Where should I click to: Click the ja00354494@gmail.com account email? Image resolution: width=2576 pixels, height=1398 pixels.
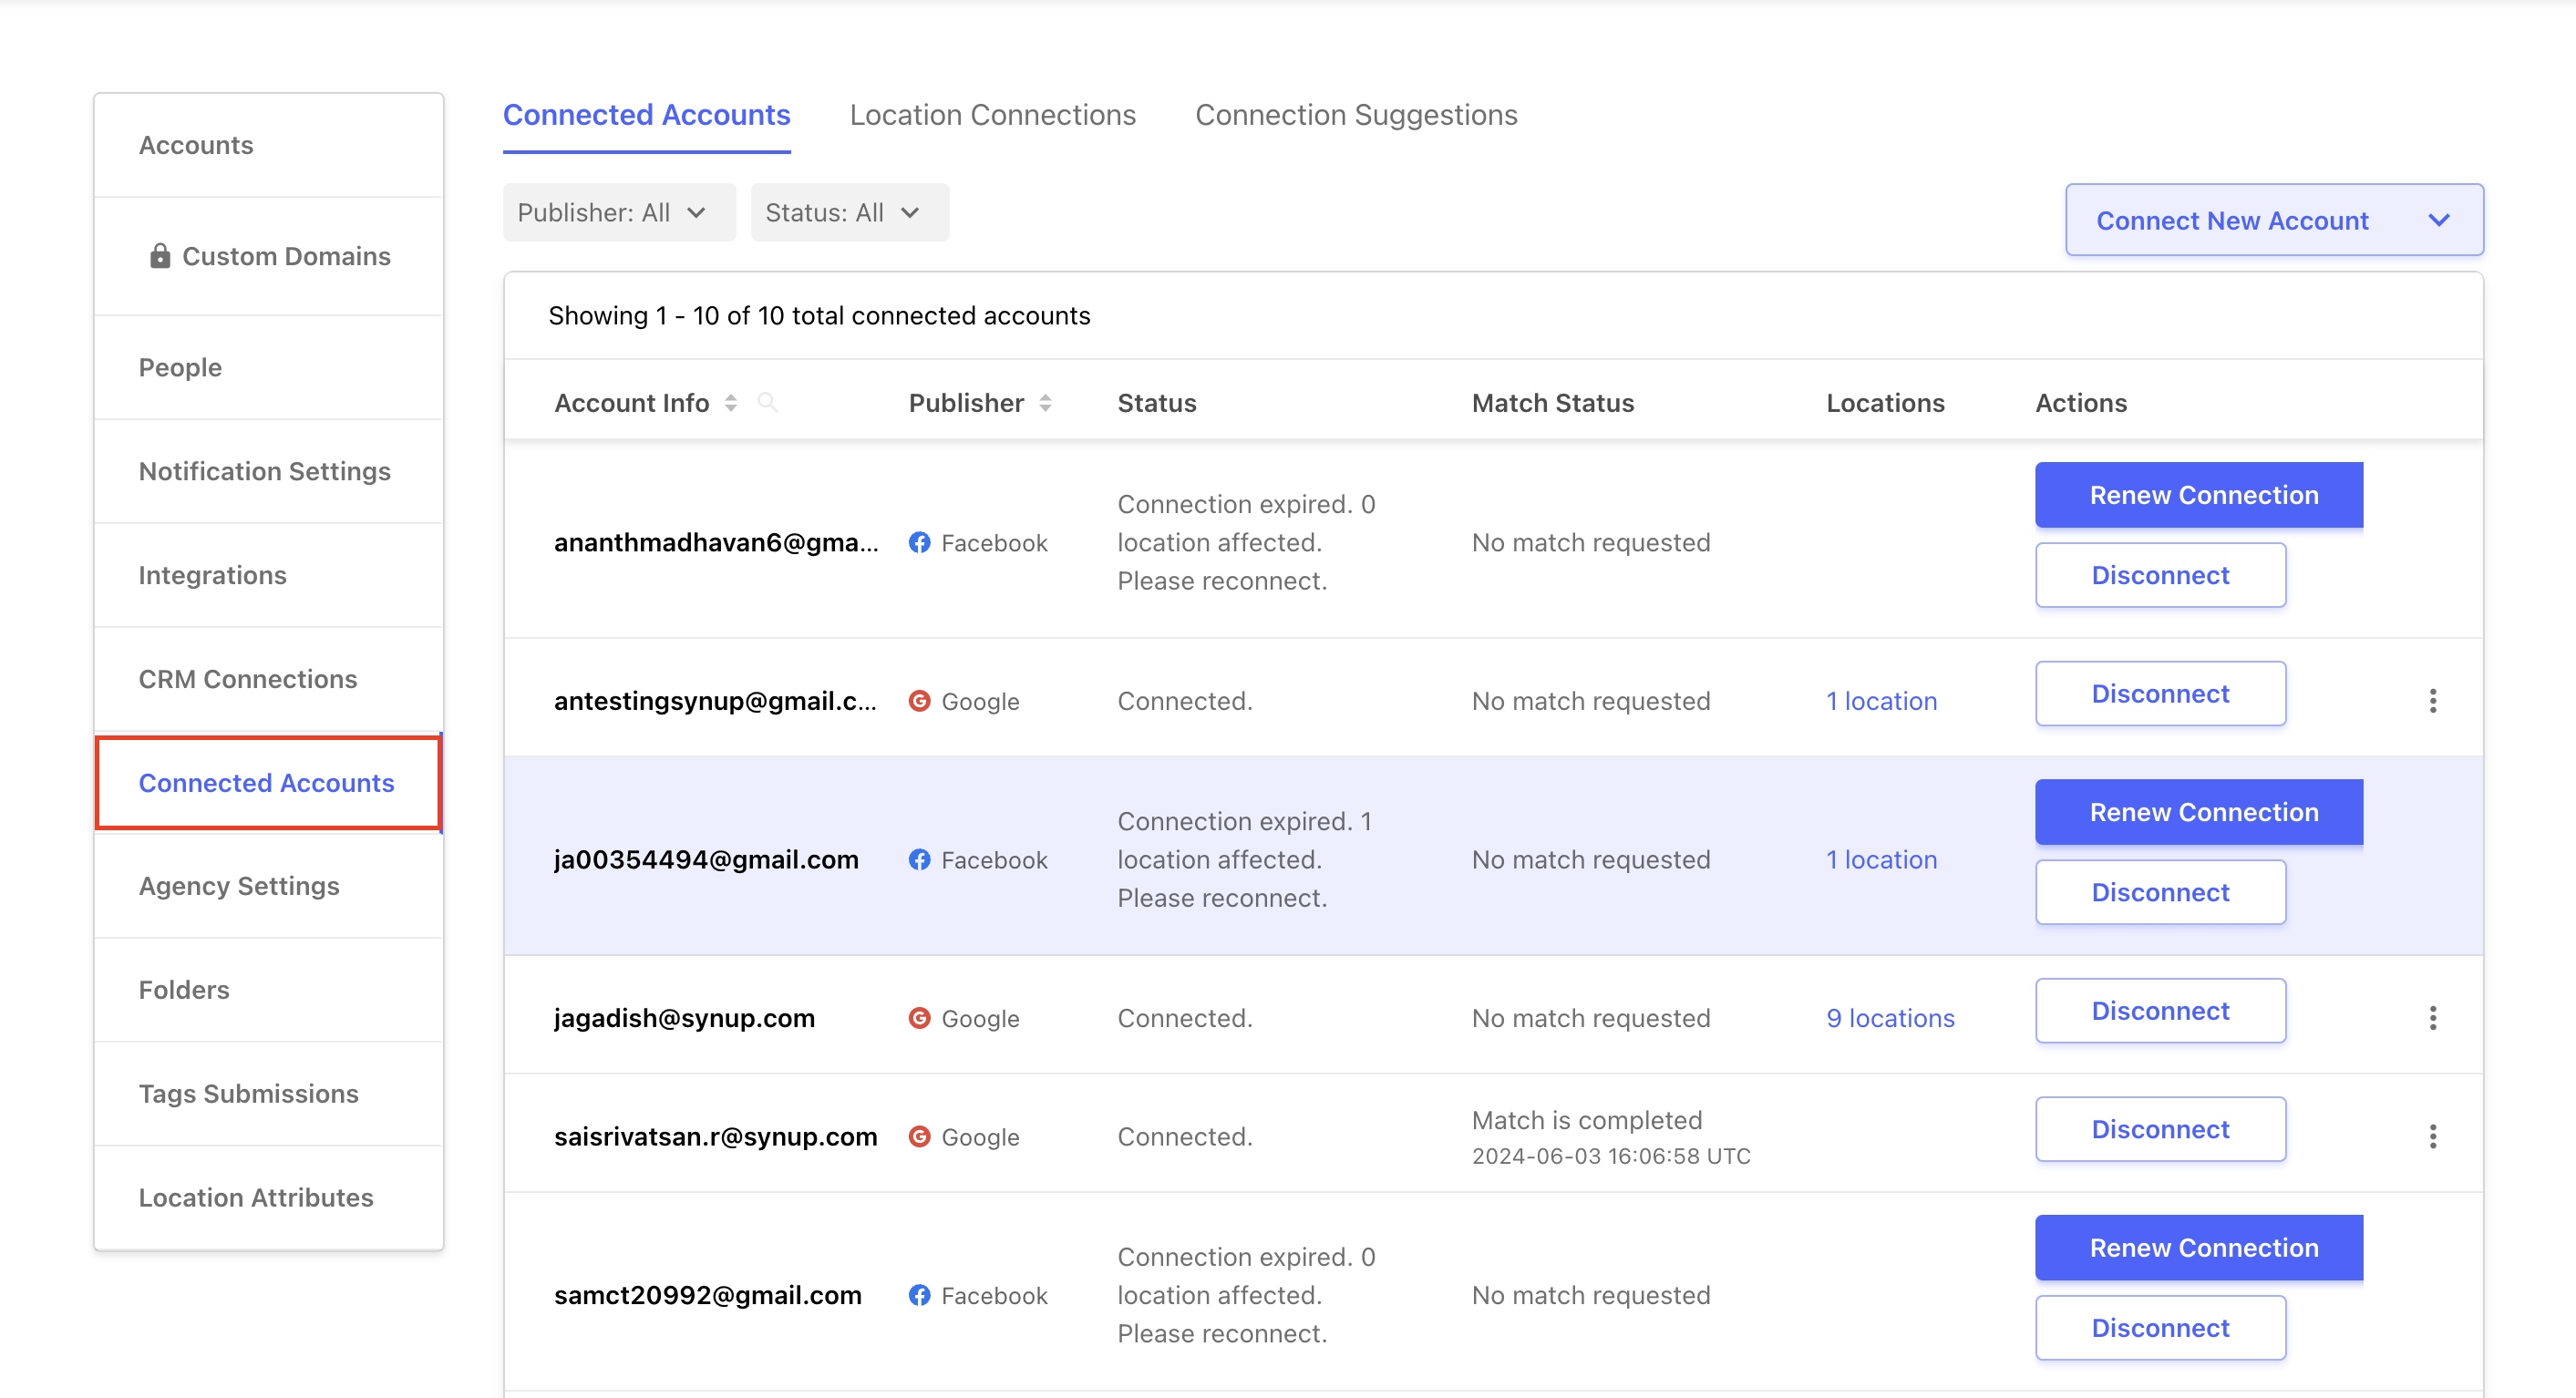pyautogui.click(x=706, y=859)
